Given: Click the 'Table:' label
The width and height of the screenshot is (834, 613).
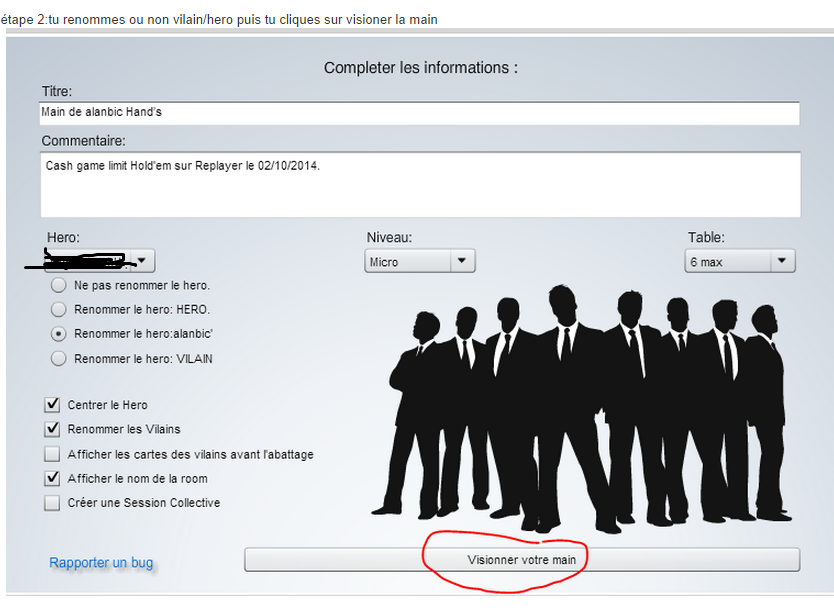Looking at the screenshot, I should [706, 237].
